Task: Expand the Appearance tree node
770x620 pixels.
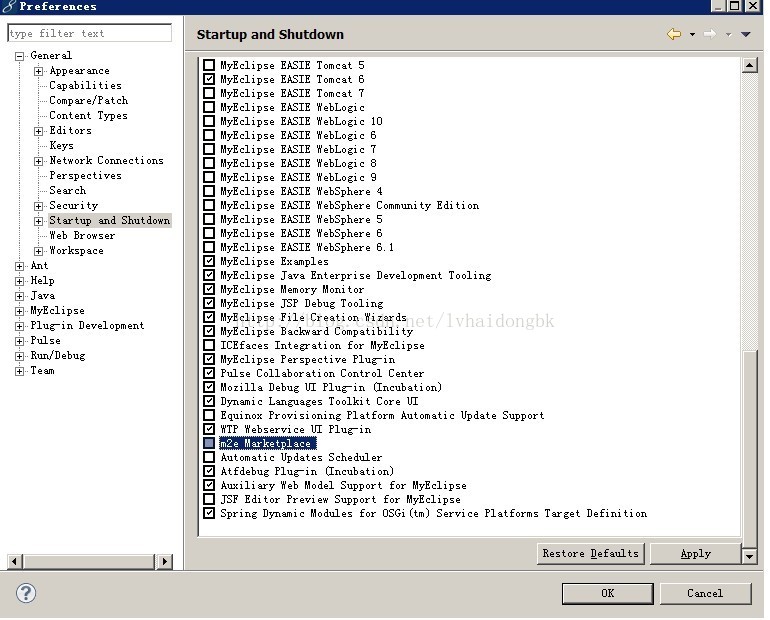Action: coord(38,71)
